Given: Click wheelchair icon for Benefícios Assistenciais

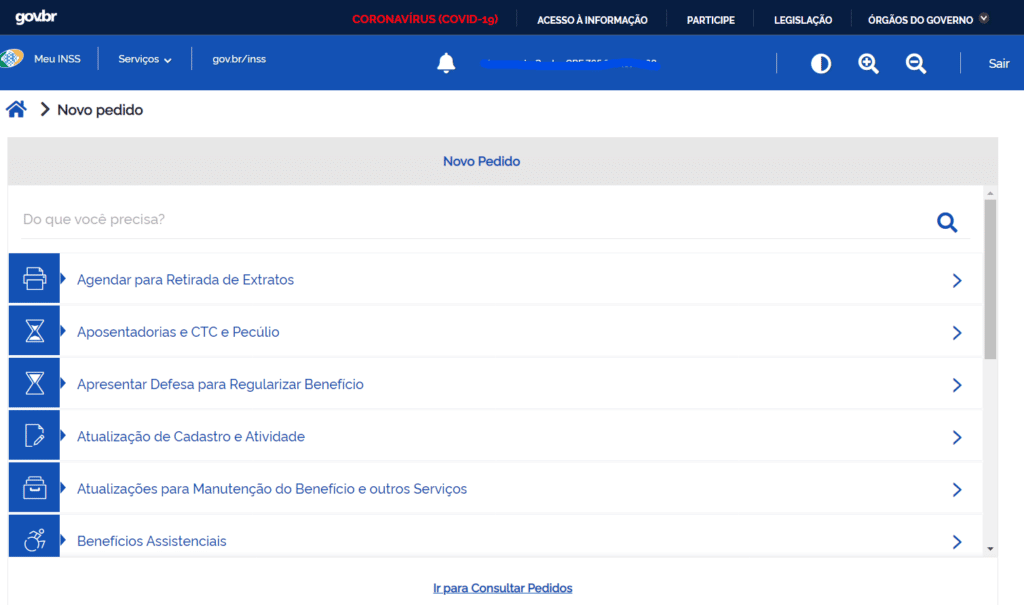Looking at the screenshot, I should (x=34, y=540).
